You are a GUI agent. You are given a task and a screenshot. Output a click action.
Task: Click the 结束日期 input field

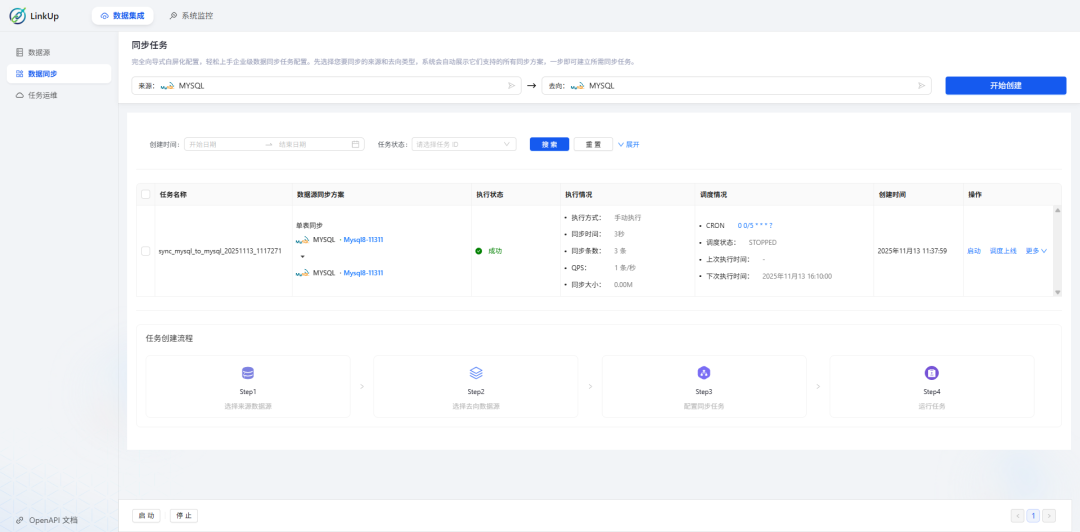point(312,145)
